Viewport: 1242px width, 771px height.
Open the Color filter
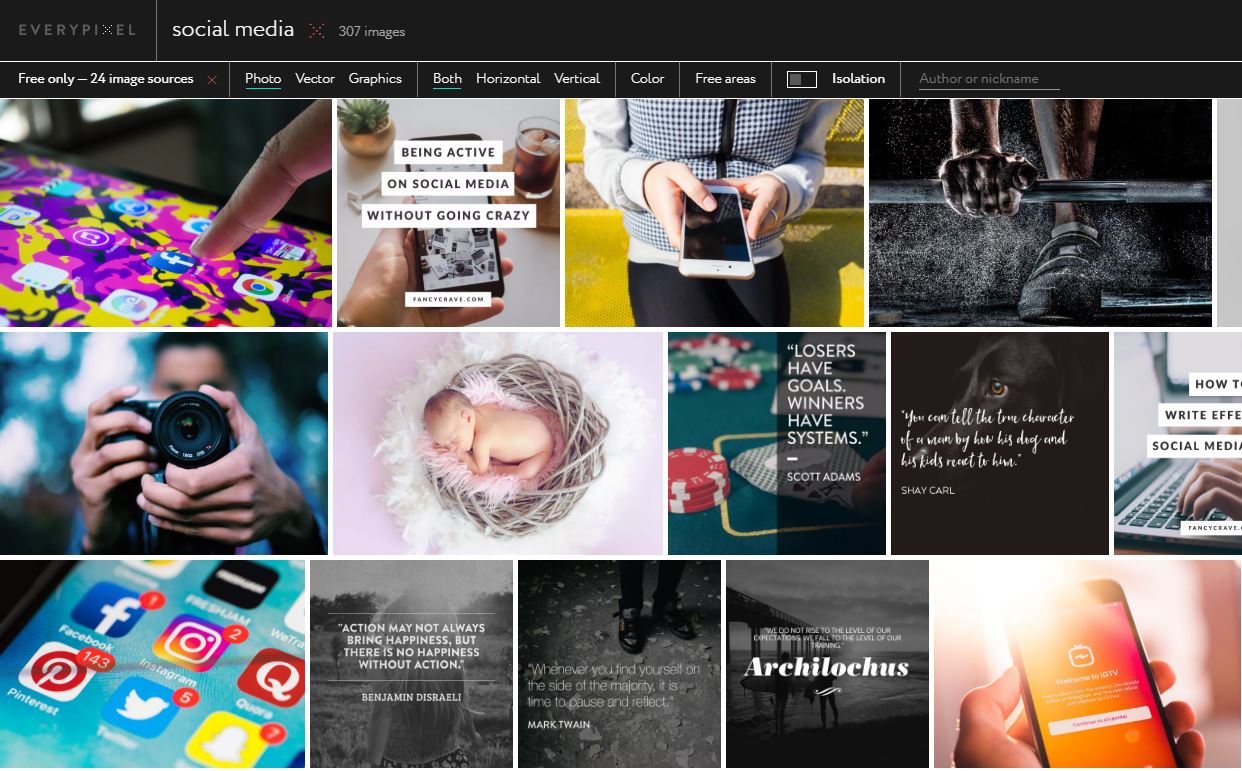[648, 79]
